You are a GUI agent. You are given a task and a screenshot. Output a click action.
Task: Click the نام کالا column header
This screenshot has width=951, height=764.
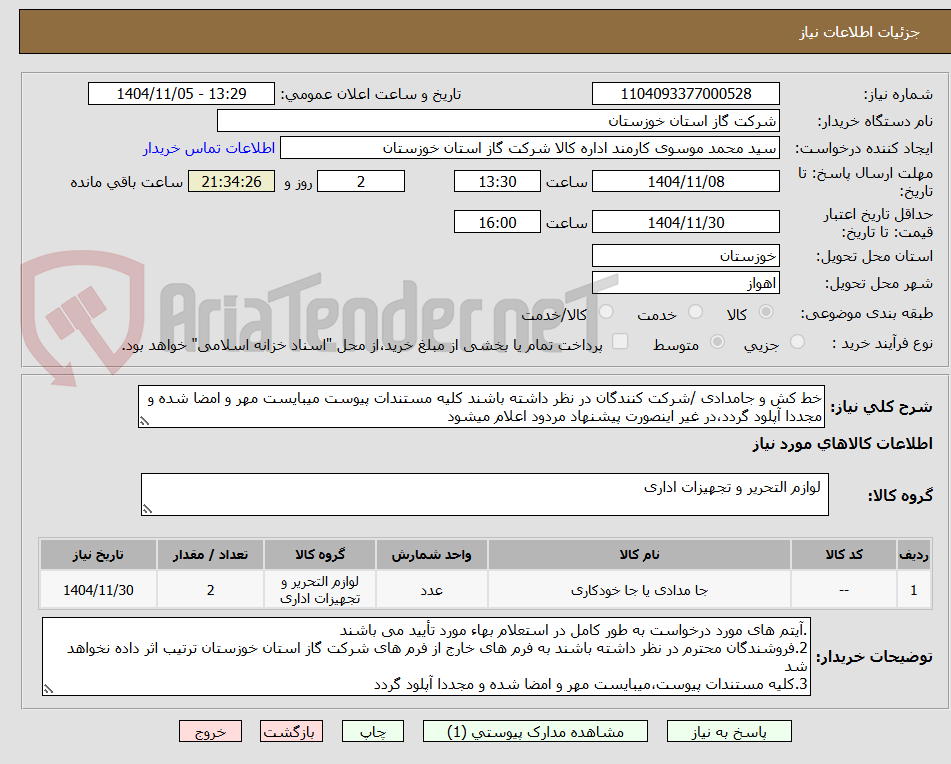[639, 555]
